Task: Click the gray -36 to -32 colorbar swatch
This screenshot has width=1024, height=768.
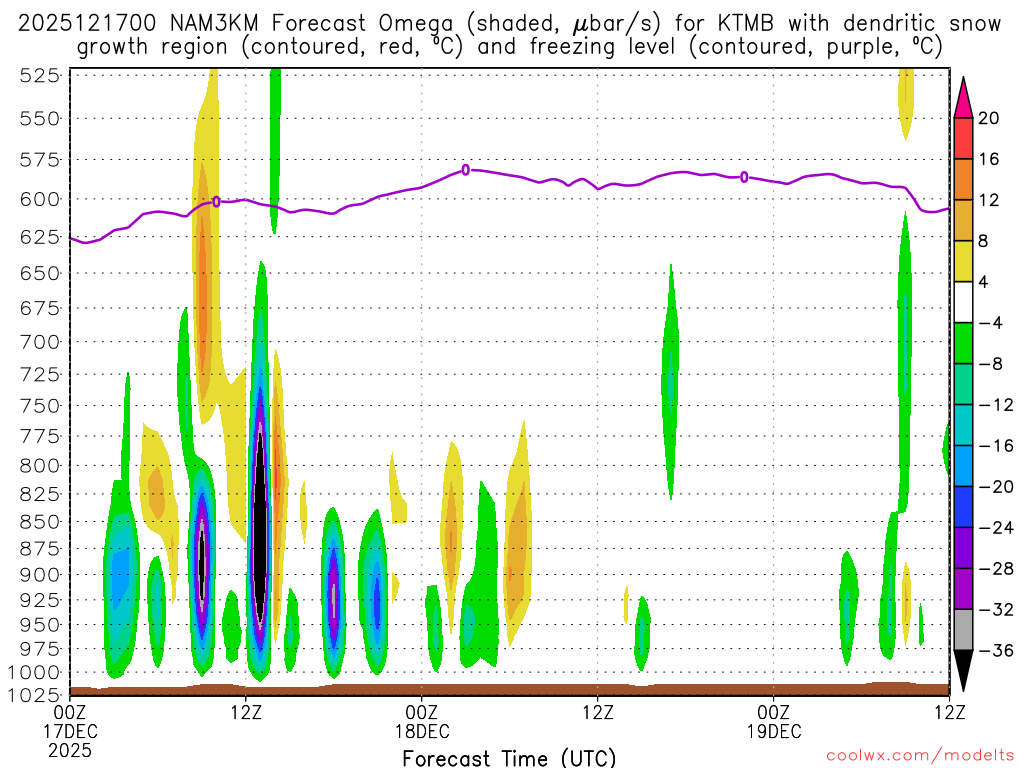Action: coord(963,630)
